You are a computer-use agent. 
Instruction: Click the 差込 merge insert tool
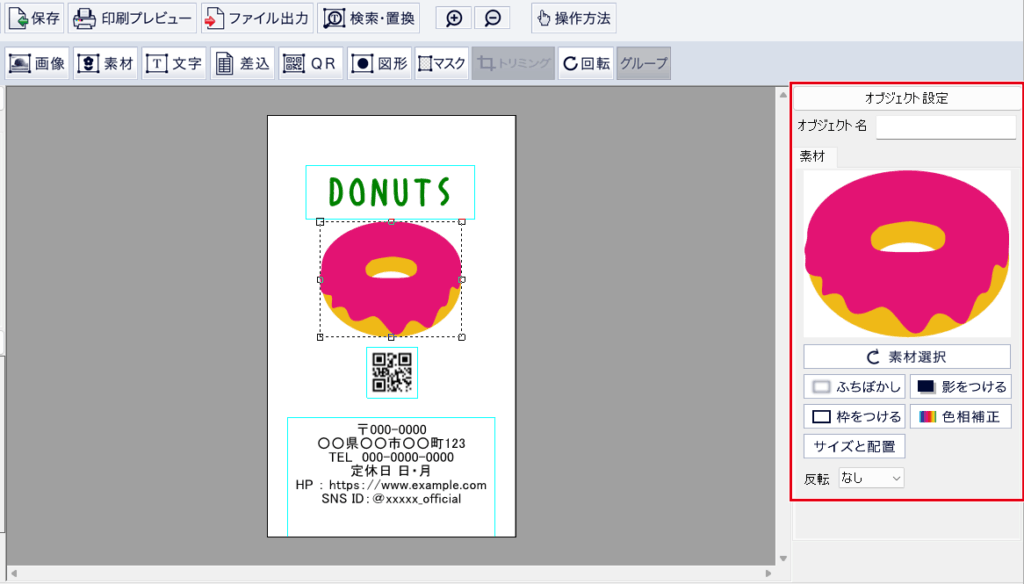coord(242,63)
